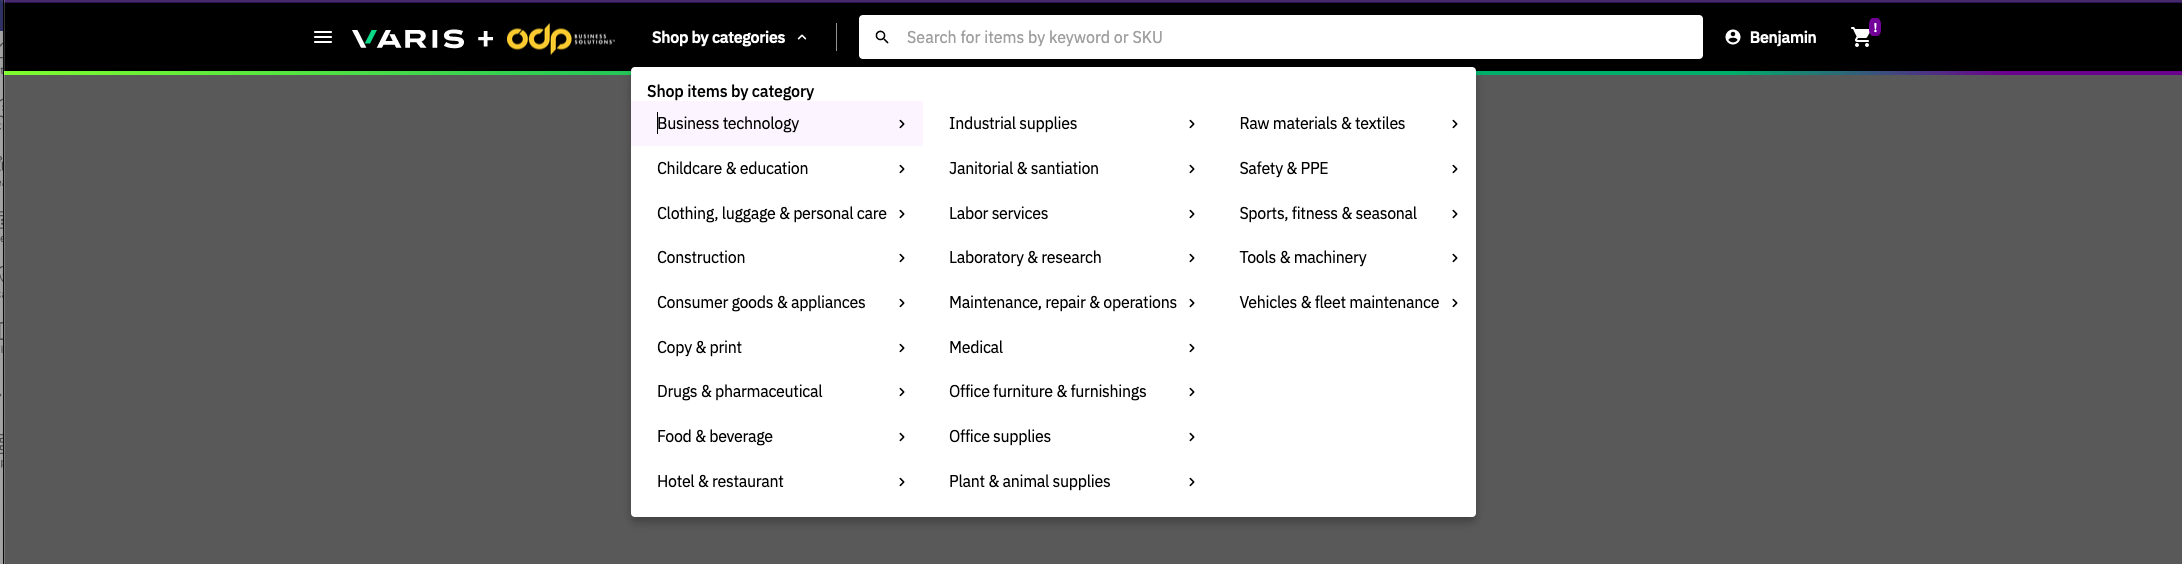Expand Plant & animal supplies chevron
2182x564 pixels.
click(x=1192, y=481)
